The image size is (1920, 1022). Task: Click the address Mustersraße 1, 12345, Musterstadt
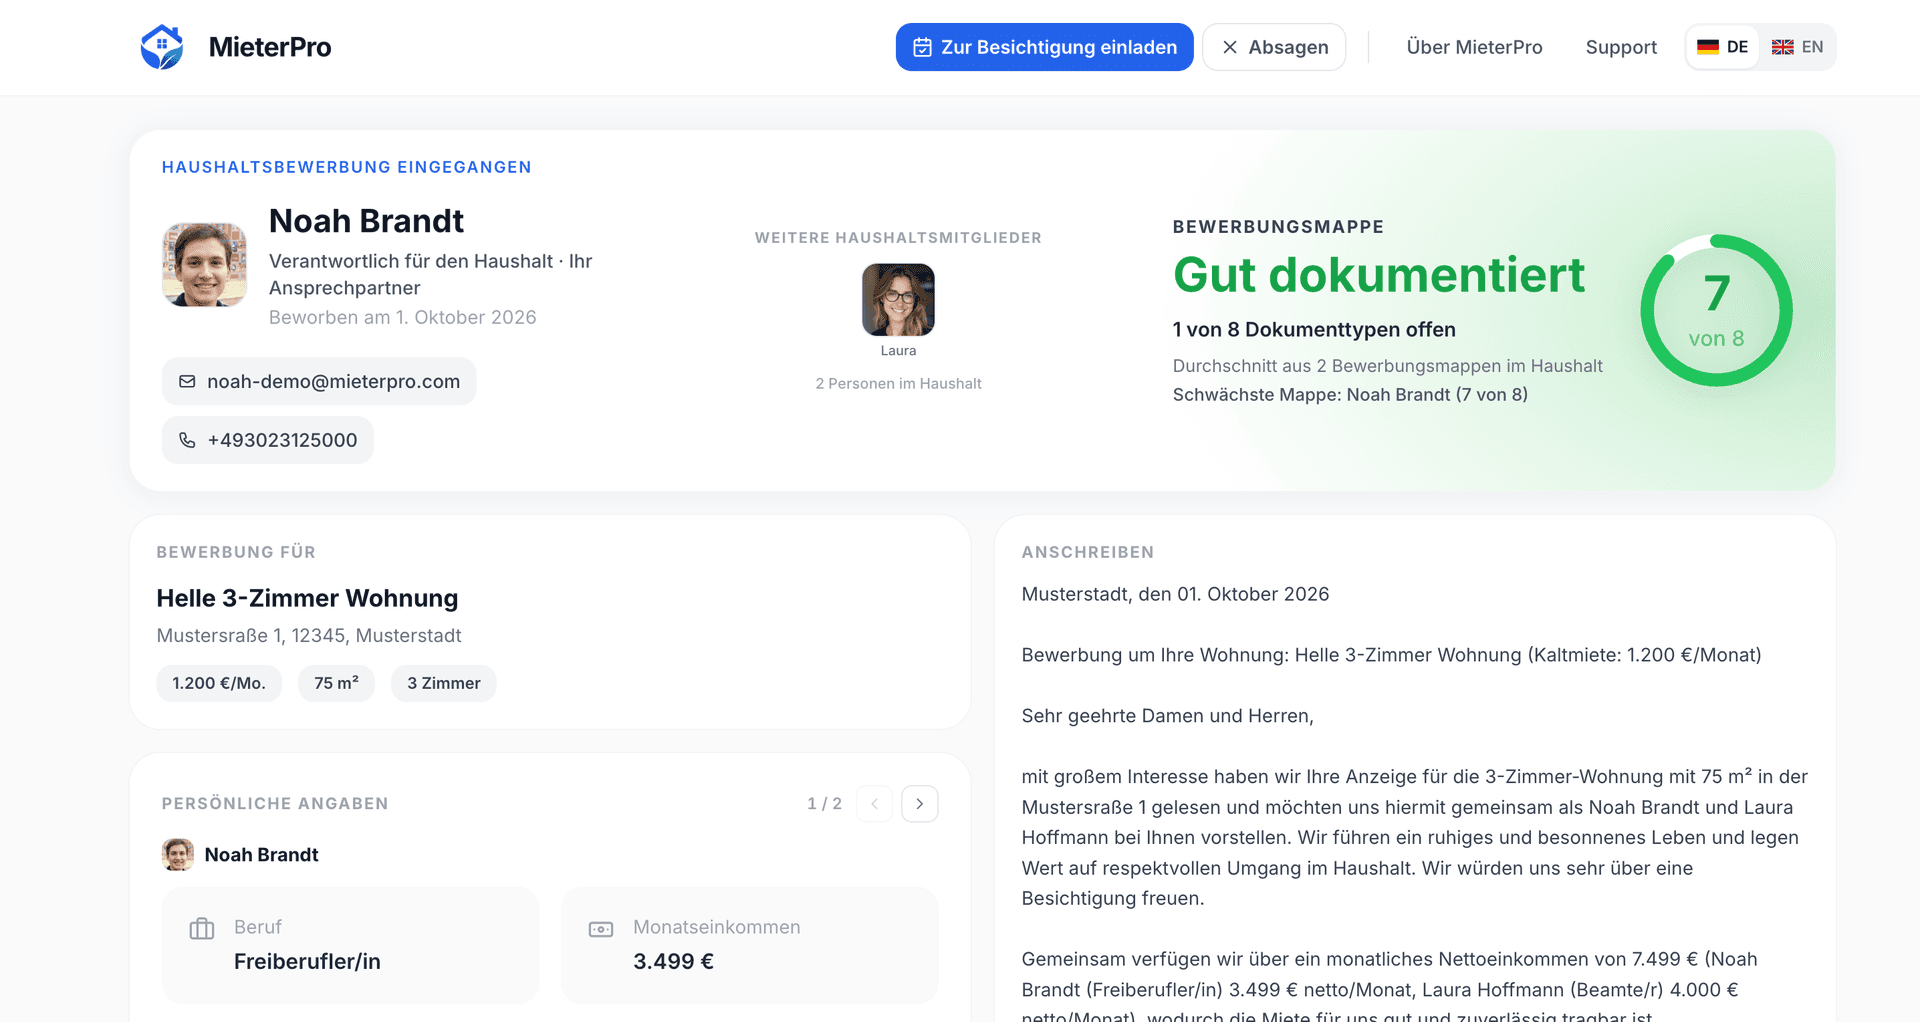(309, 636)
